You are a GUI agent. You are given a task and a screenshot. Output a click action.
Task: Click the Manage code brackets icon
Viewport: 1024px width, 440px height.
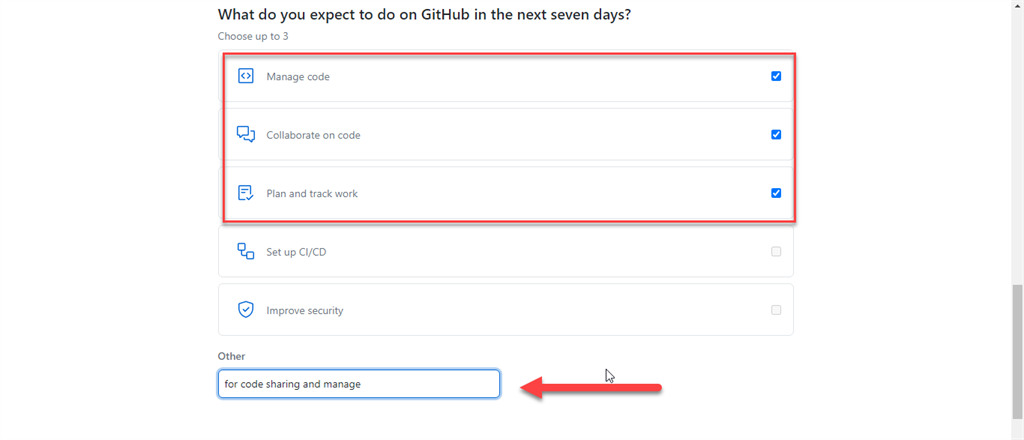[x=245, y=76]
